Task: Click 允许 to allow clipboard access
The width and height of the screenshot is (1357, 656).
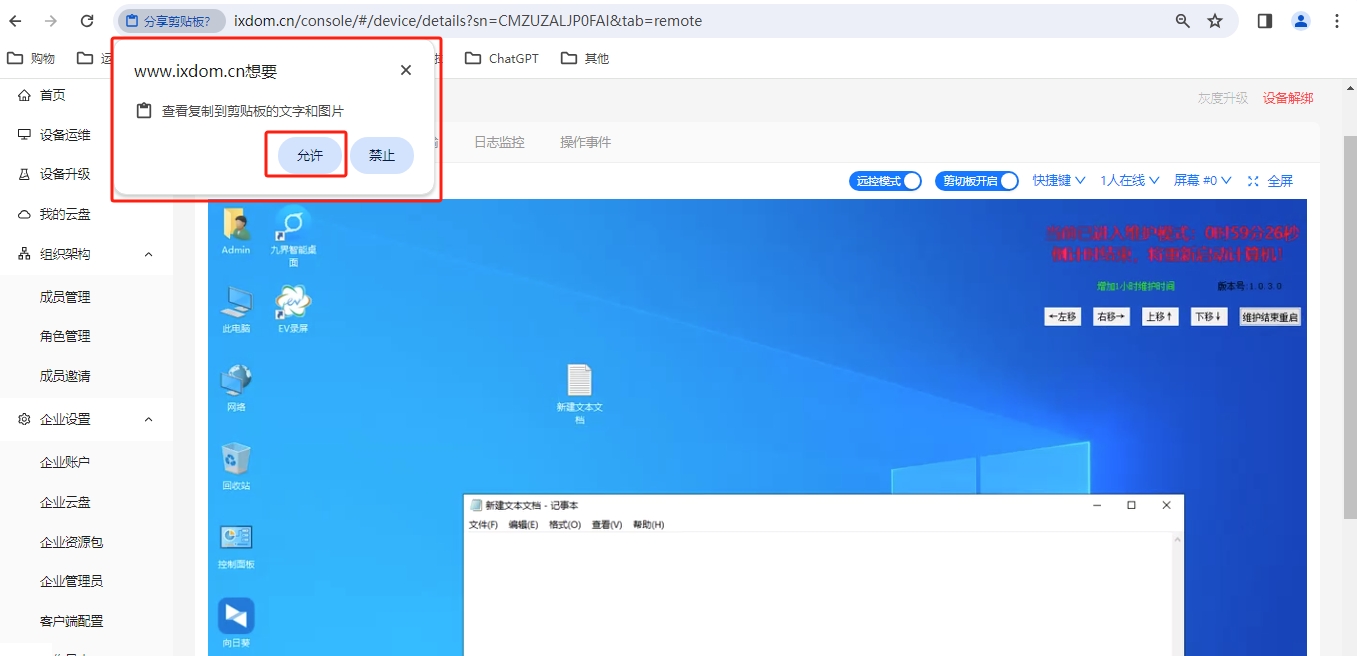Action: (x=310, y=155)
